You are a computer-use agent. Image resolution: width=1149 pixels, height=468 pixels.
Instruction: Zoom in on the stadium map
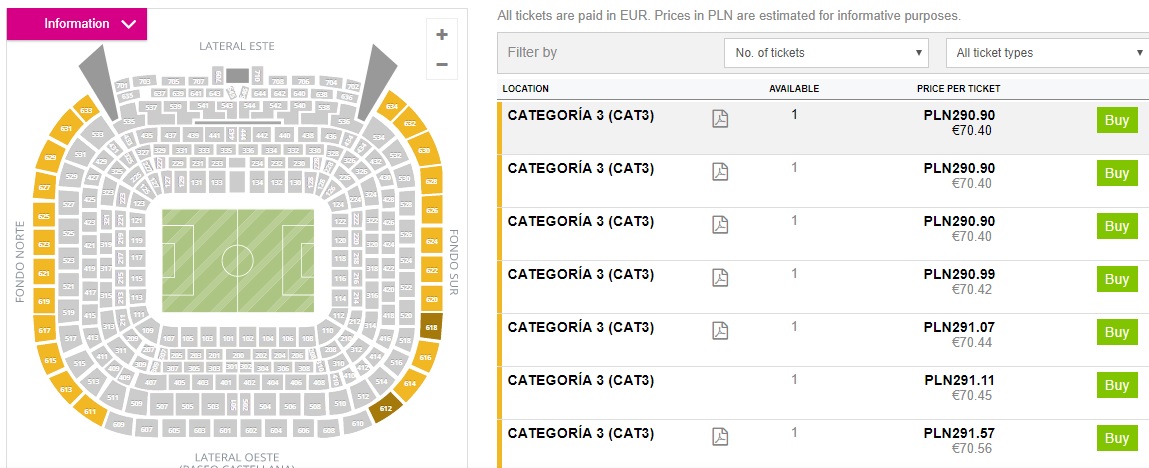(442, 34)
